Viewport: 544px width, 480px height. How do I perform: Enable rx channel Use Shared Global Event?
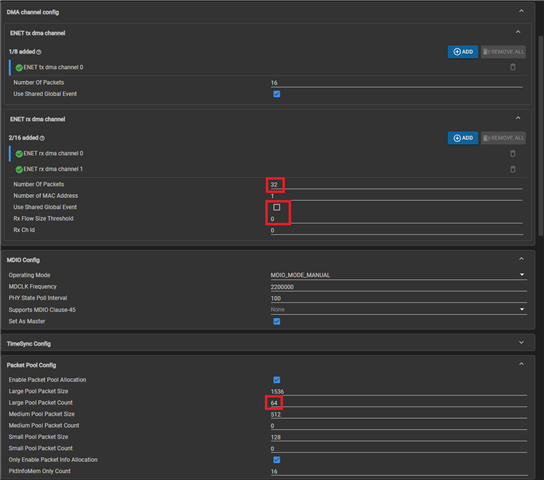pyautogui.click(x=277, y=207)
